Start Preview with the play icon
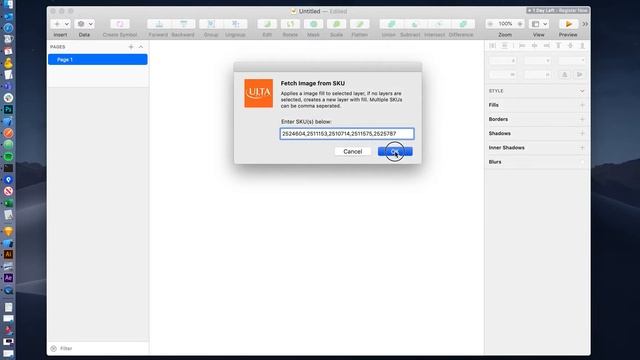Viewport: 640px width, 360px height. click(568, 24)
